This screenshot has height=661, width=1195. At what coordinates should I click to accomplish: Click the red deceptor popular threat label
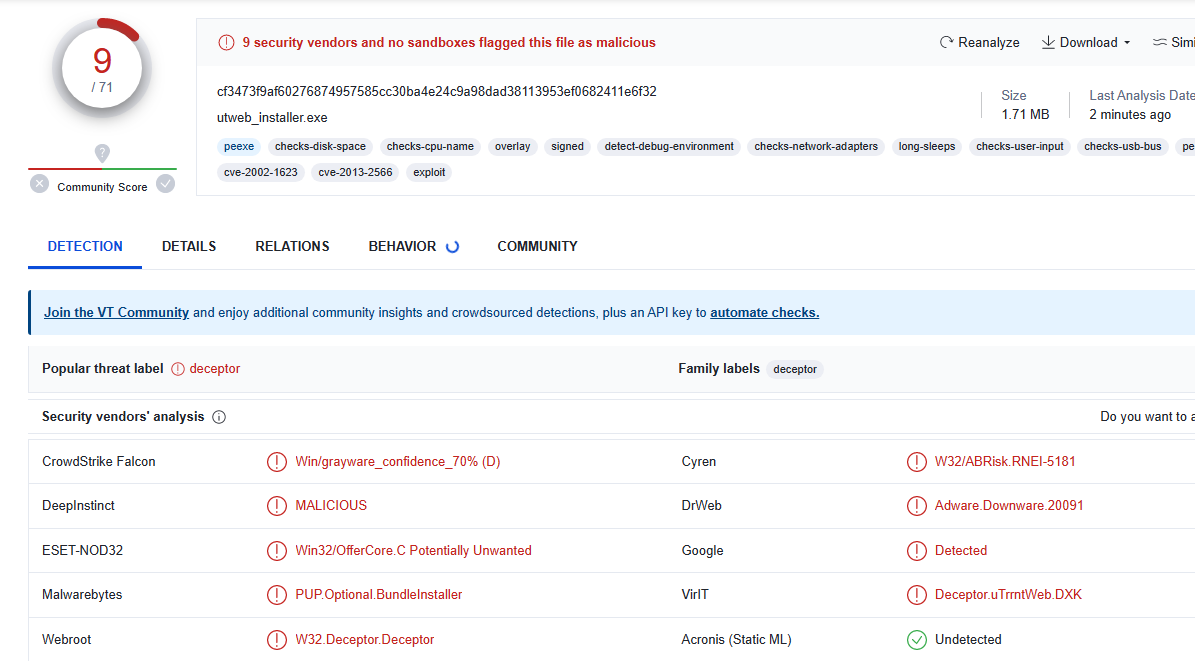[214, 369]
